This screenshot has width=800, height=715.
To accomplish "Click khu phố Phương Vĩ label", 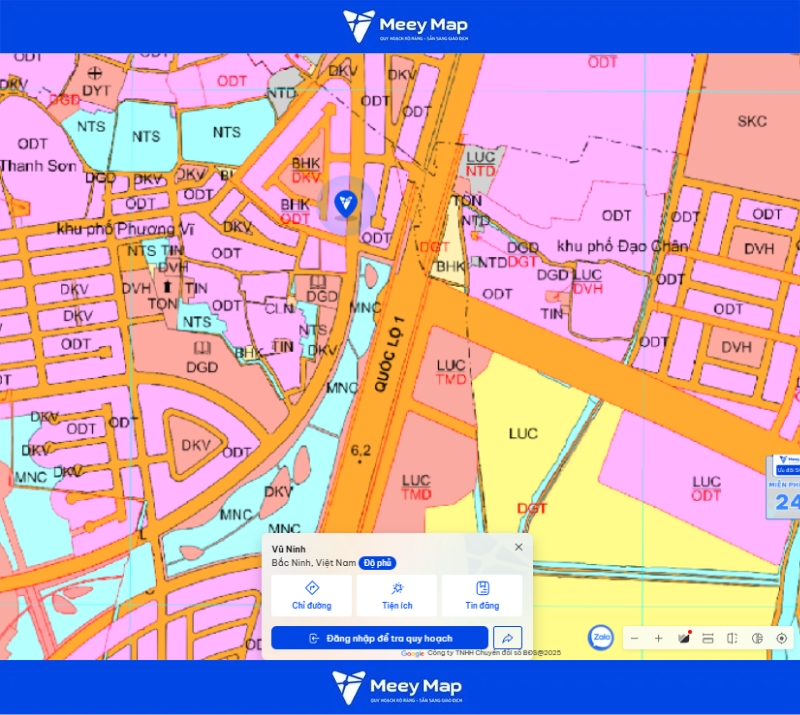I will click(126, 229).
